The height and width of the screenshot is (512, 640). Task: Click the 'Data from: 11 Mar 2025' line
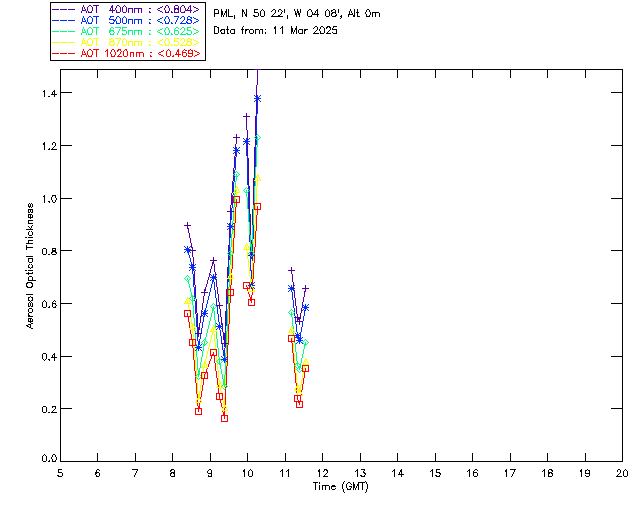(276, 31)
